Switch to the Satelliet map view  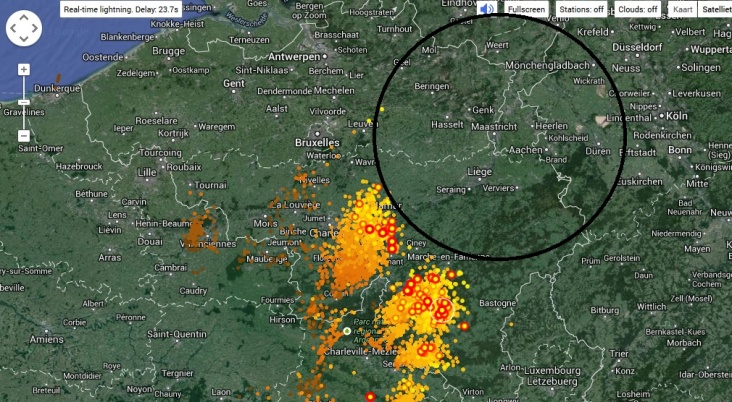[715, 9]
